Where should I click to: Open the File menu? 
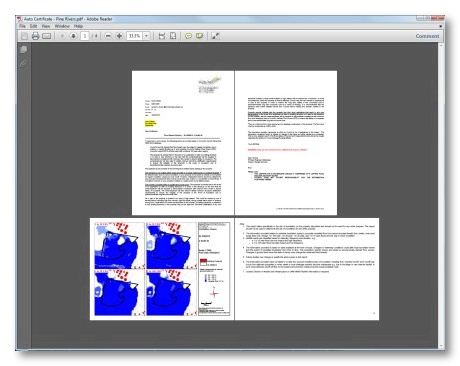(x=22, y=26)
